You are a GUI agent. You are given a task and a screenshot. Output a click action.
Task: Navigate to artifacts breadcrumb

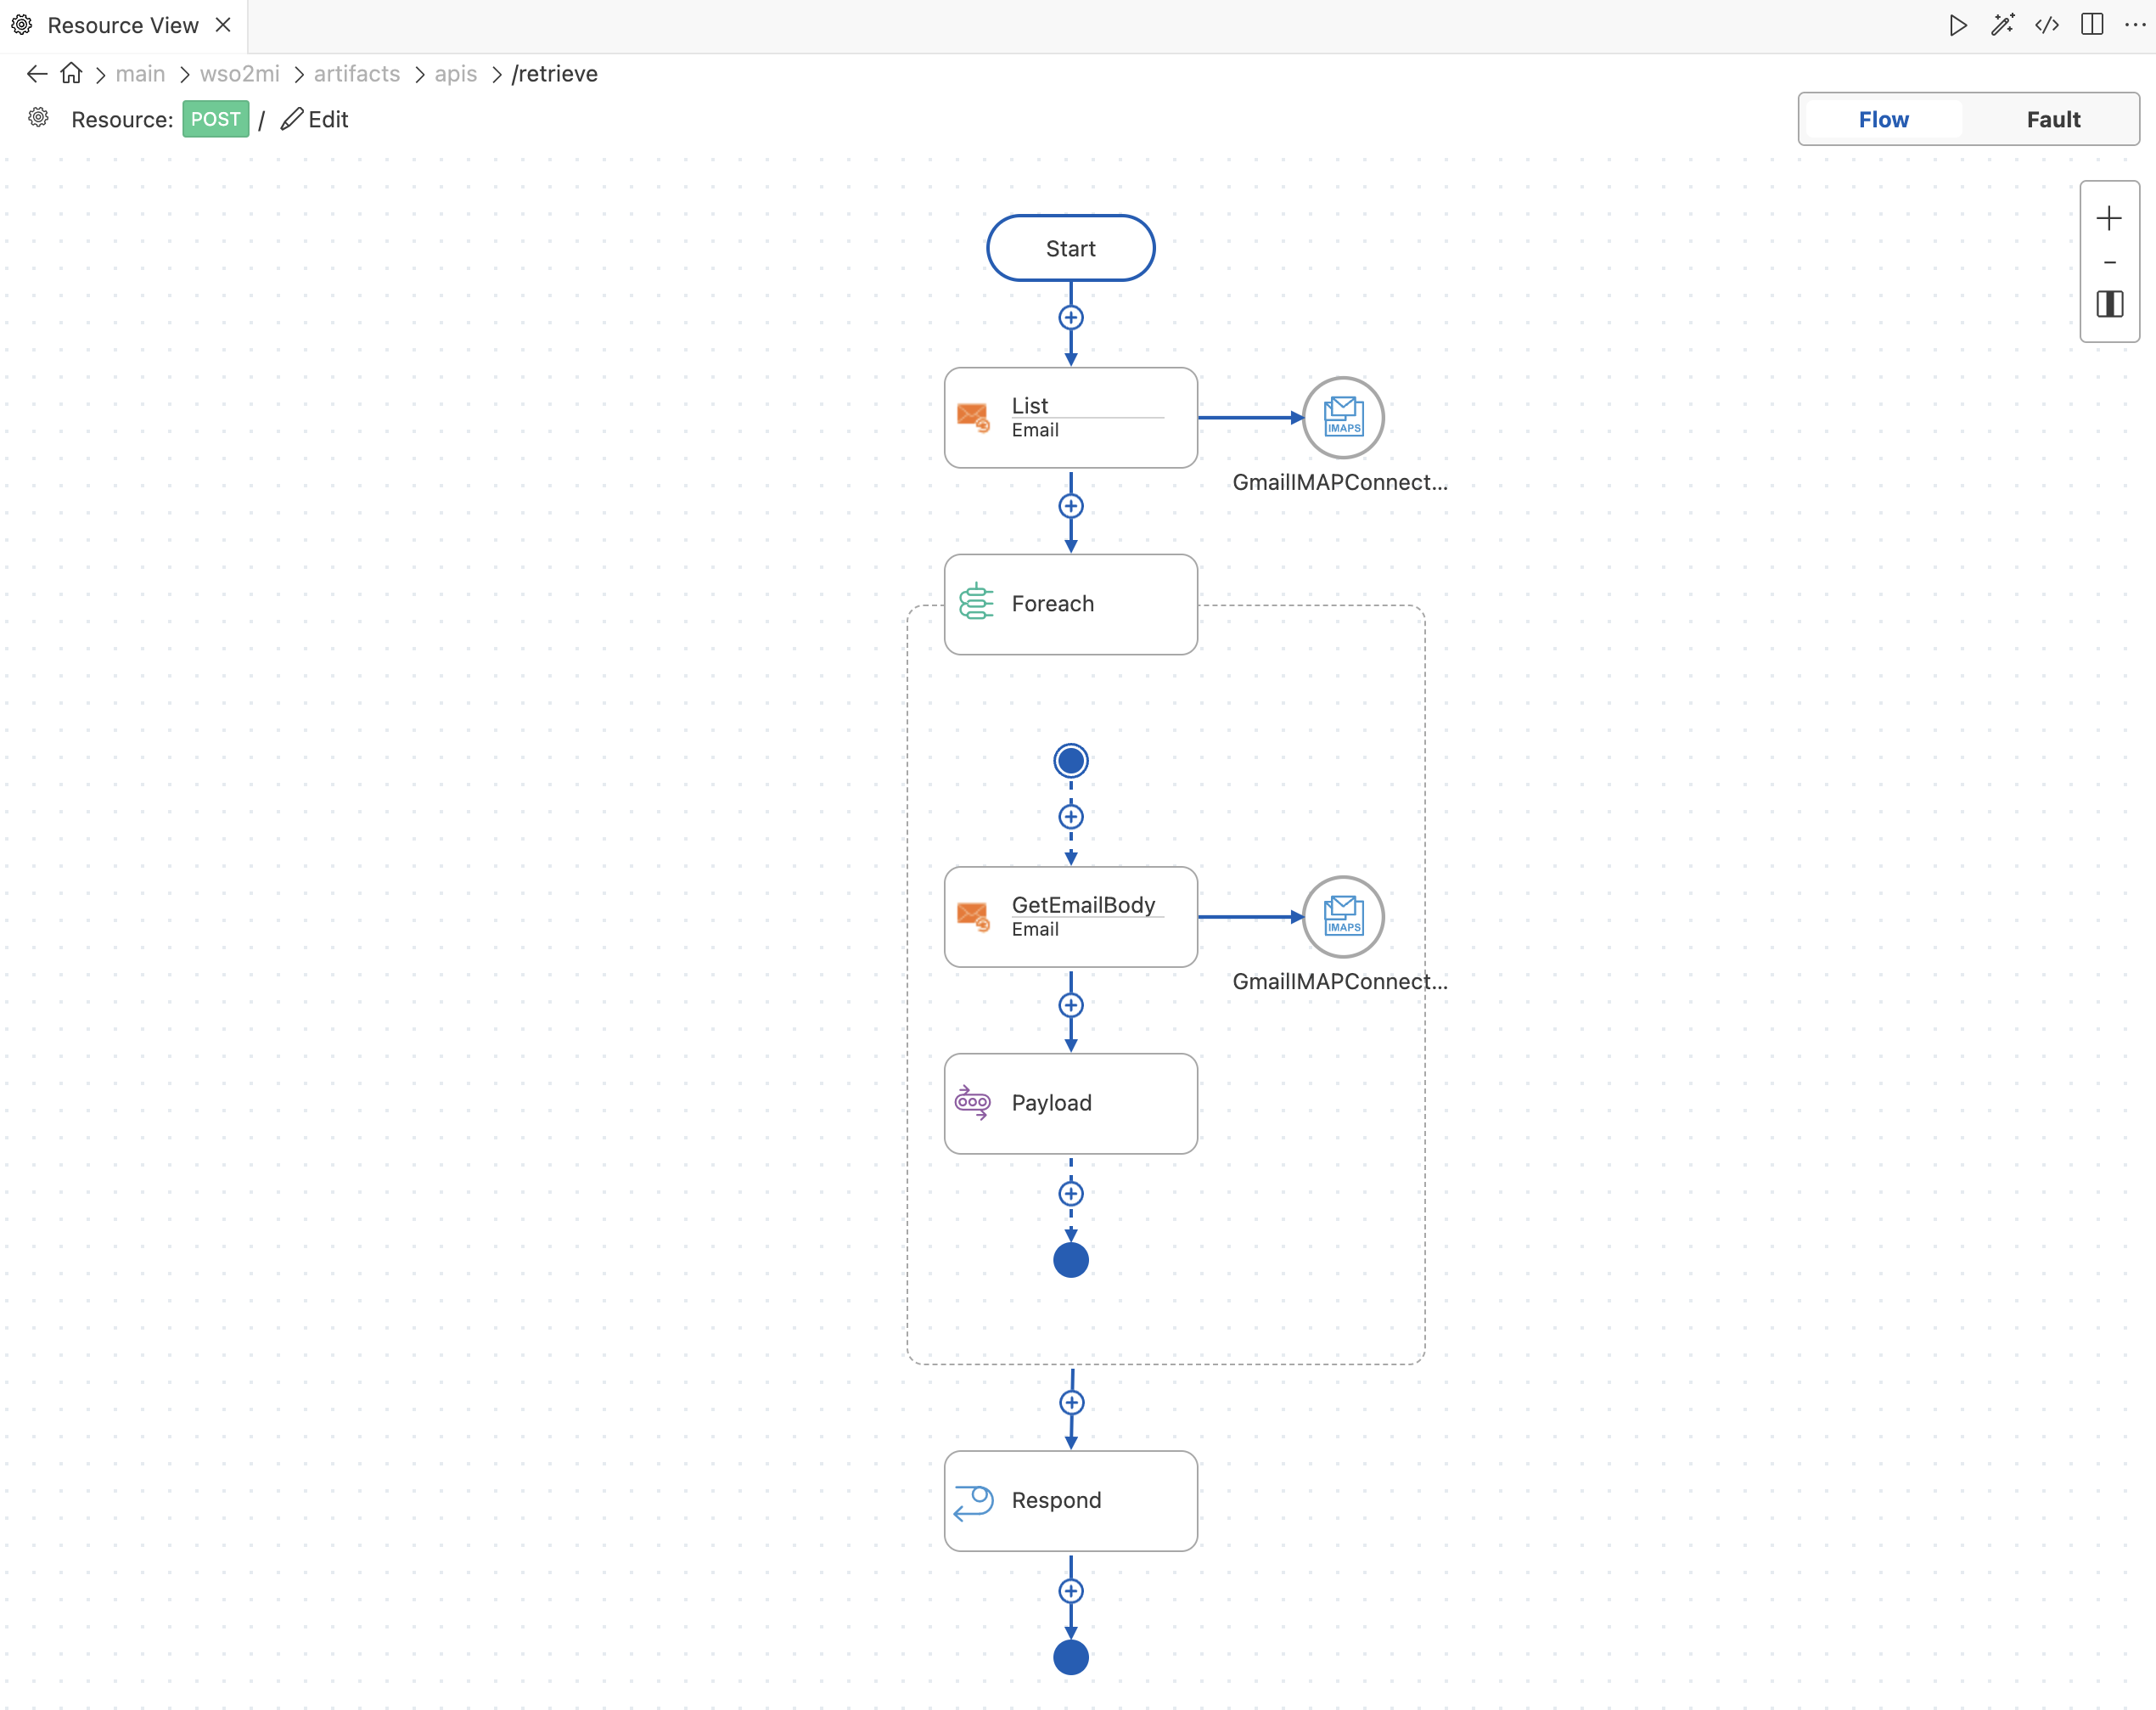357,74
